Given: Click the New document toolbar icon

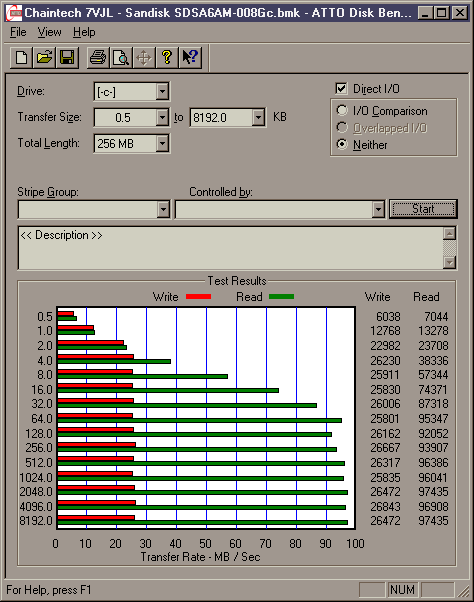Looking at the screenshot, I should tap(21, 58).
